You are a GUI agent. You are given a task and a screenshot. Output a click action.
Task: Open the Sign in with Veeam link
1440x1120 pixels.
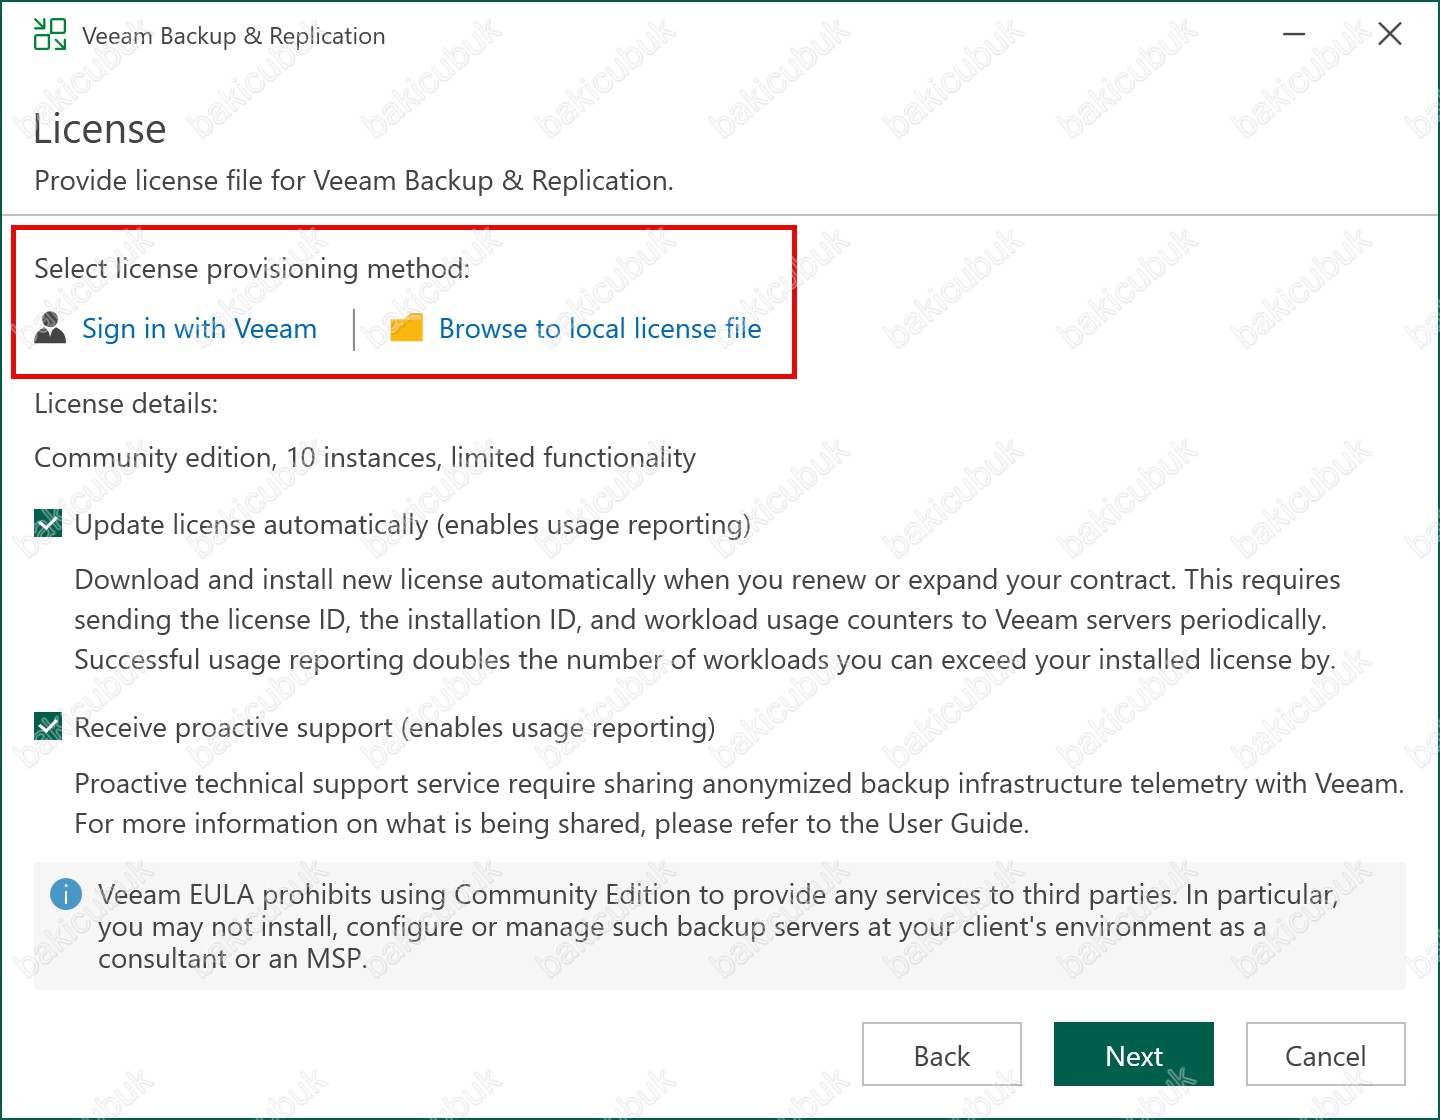coord(199,329)
